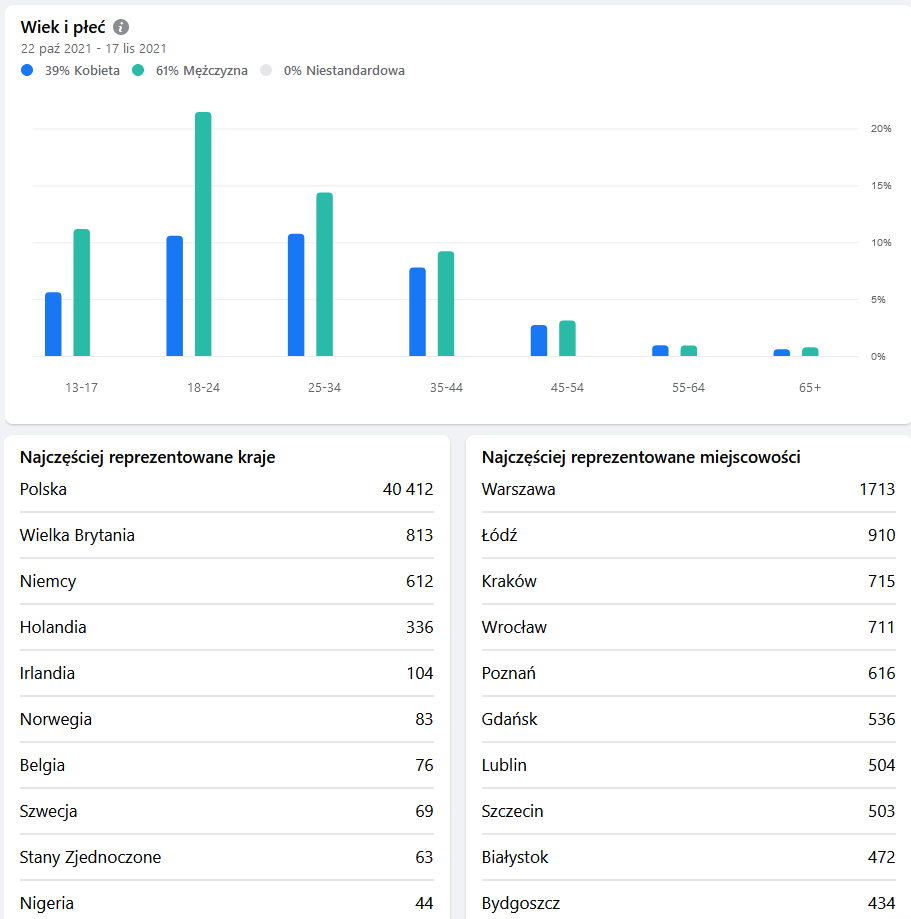911x919 pixels.
Task: Select the blue female bar for 18-24
Action: [x=175, y=296]
